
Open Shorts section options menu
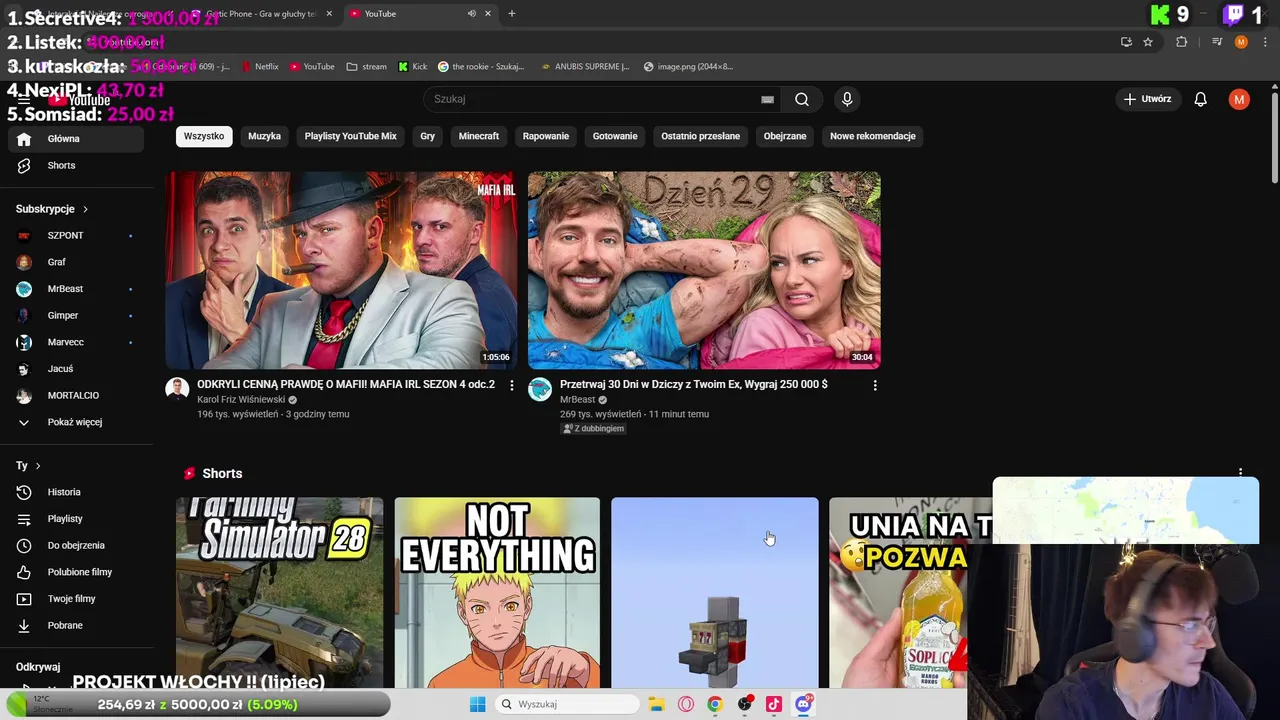pos(1240,473)
